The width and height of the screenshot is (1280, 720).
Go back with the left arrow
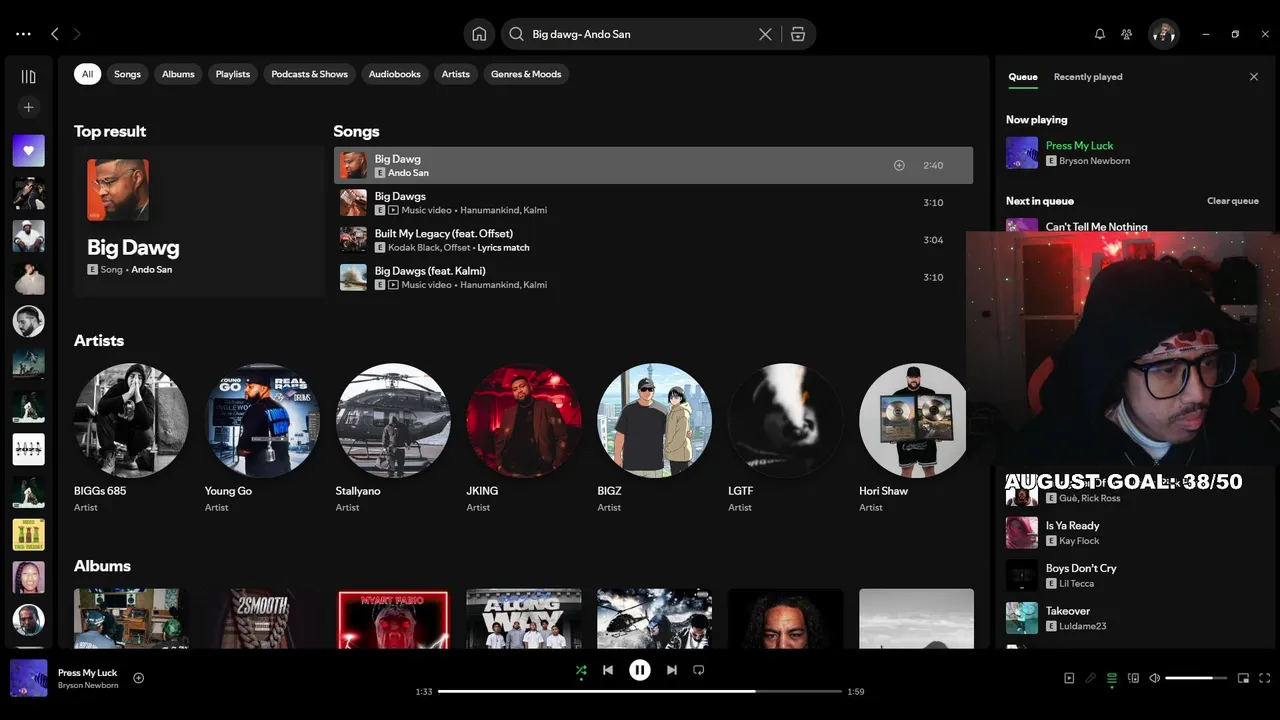(55, 34)
